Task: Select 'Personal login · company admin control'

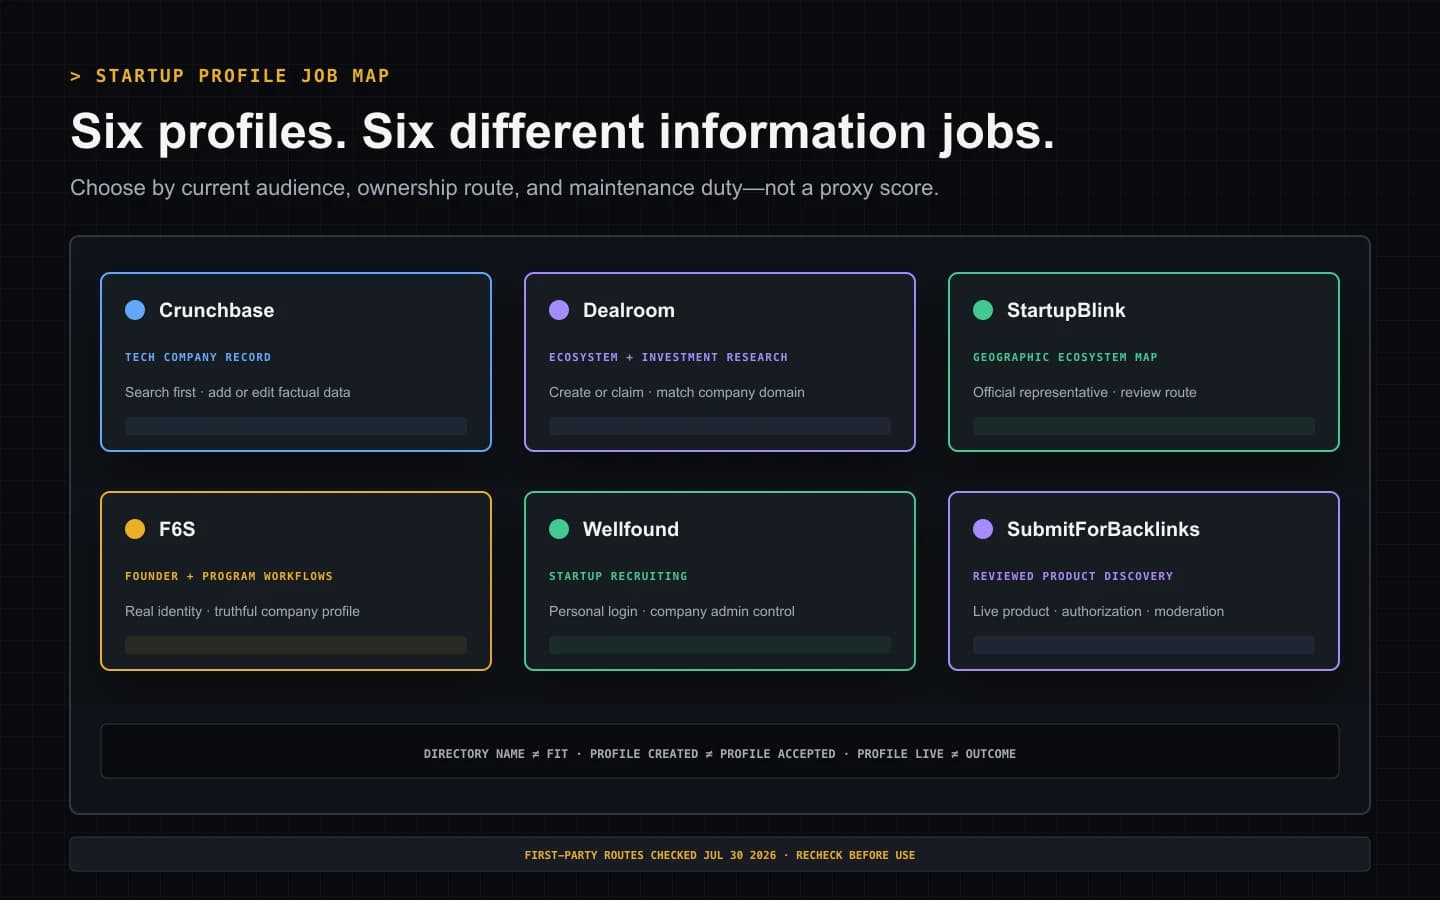Action: 672,611
